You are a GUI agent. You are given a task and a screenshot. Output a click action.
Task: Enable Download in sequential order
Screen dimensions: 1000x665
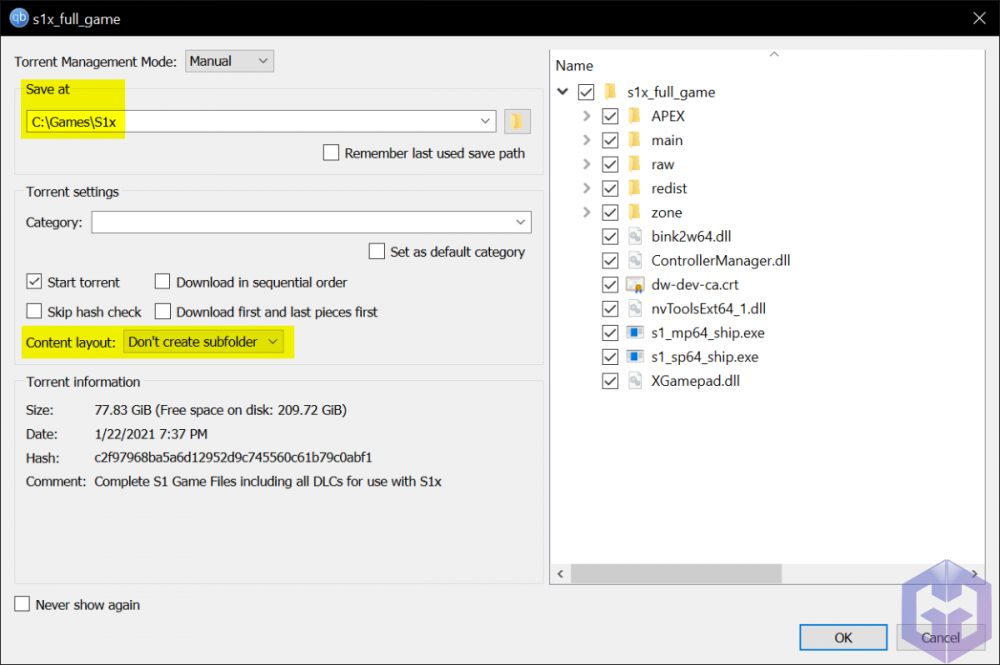(163, 282)
